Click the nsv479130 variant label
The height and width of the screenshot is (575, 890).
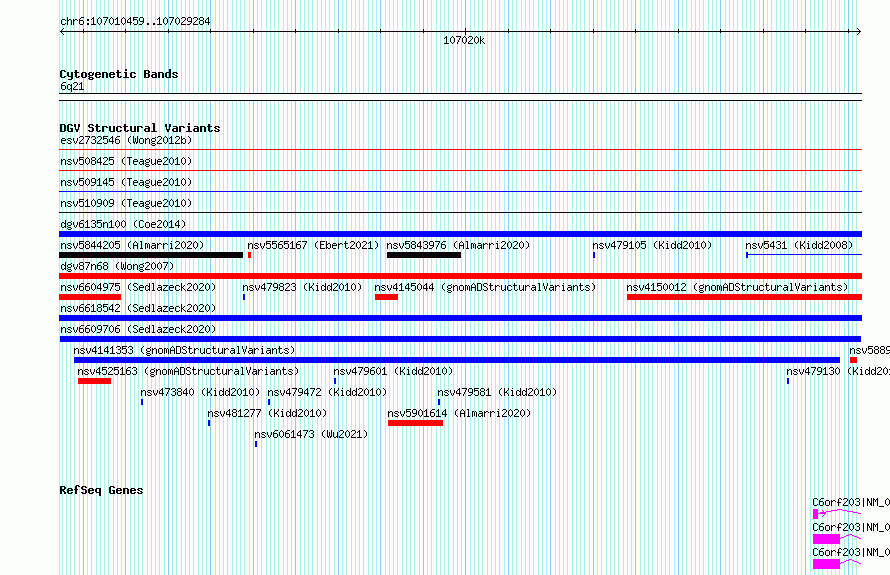coord(838,371)
